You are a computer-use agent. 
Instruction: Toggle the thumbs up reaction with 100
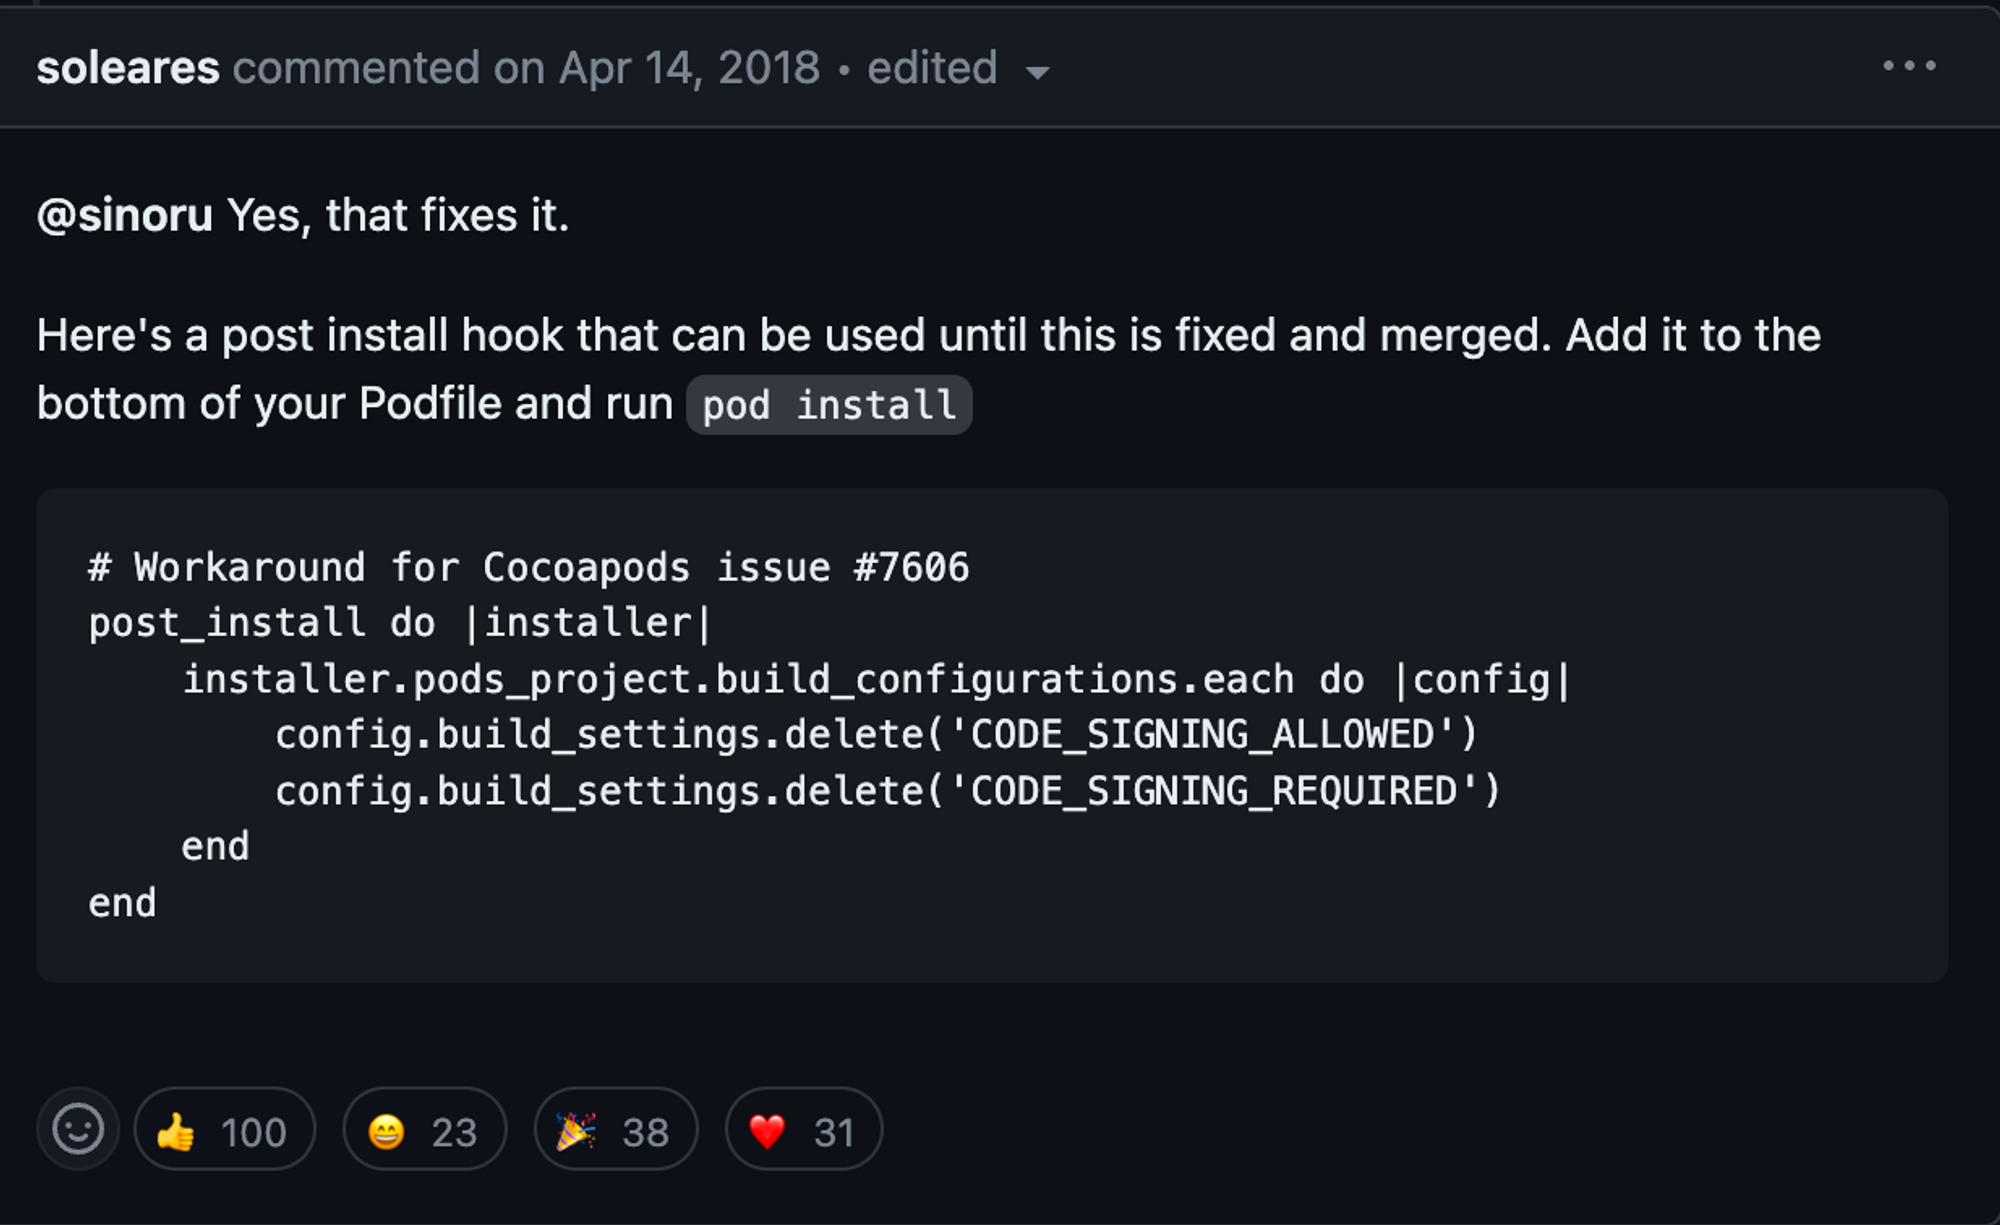225,1130
